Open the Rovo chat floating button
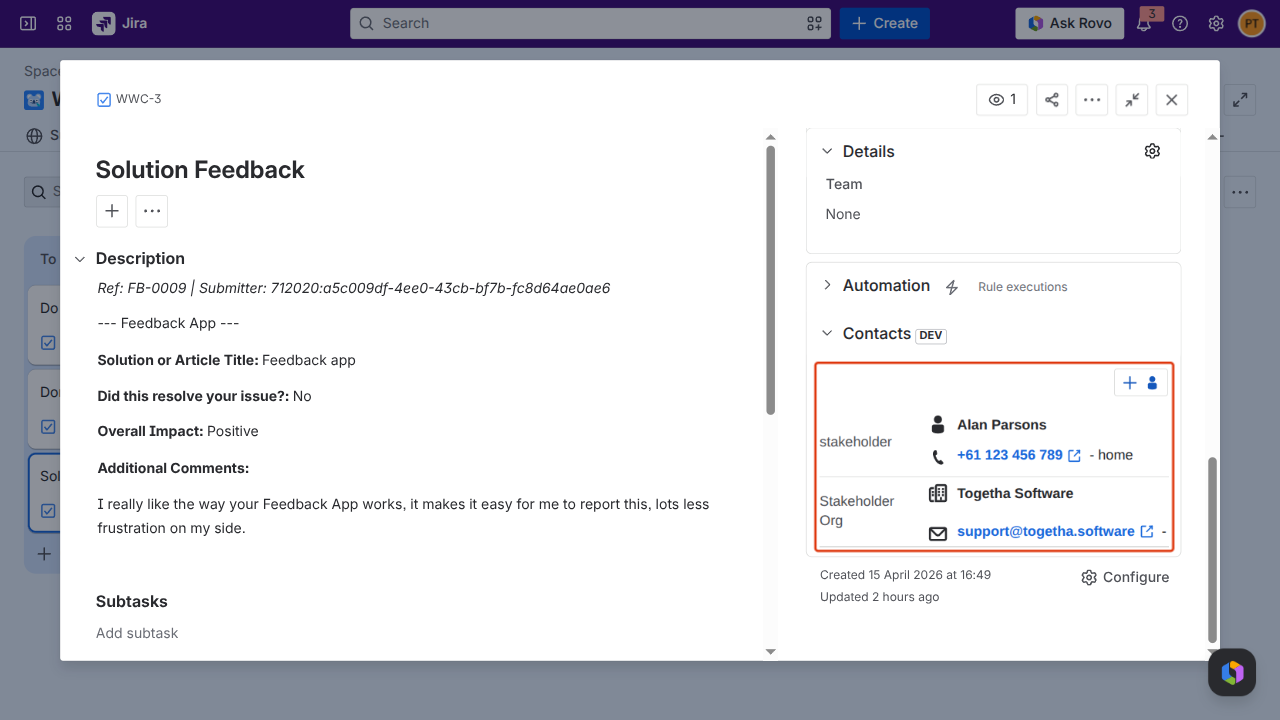 point(1232,672)
